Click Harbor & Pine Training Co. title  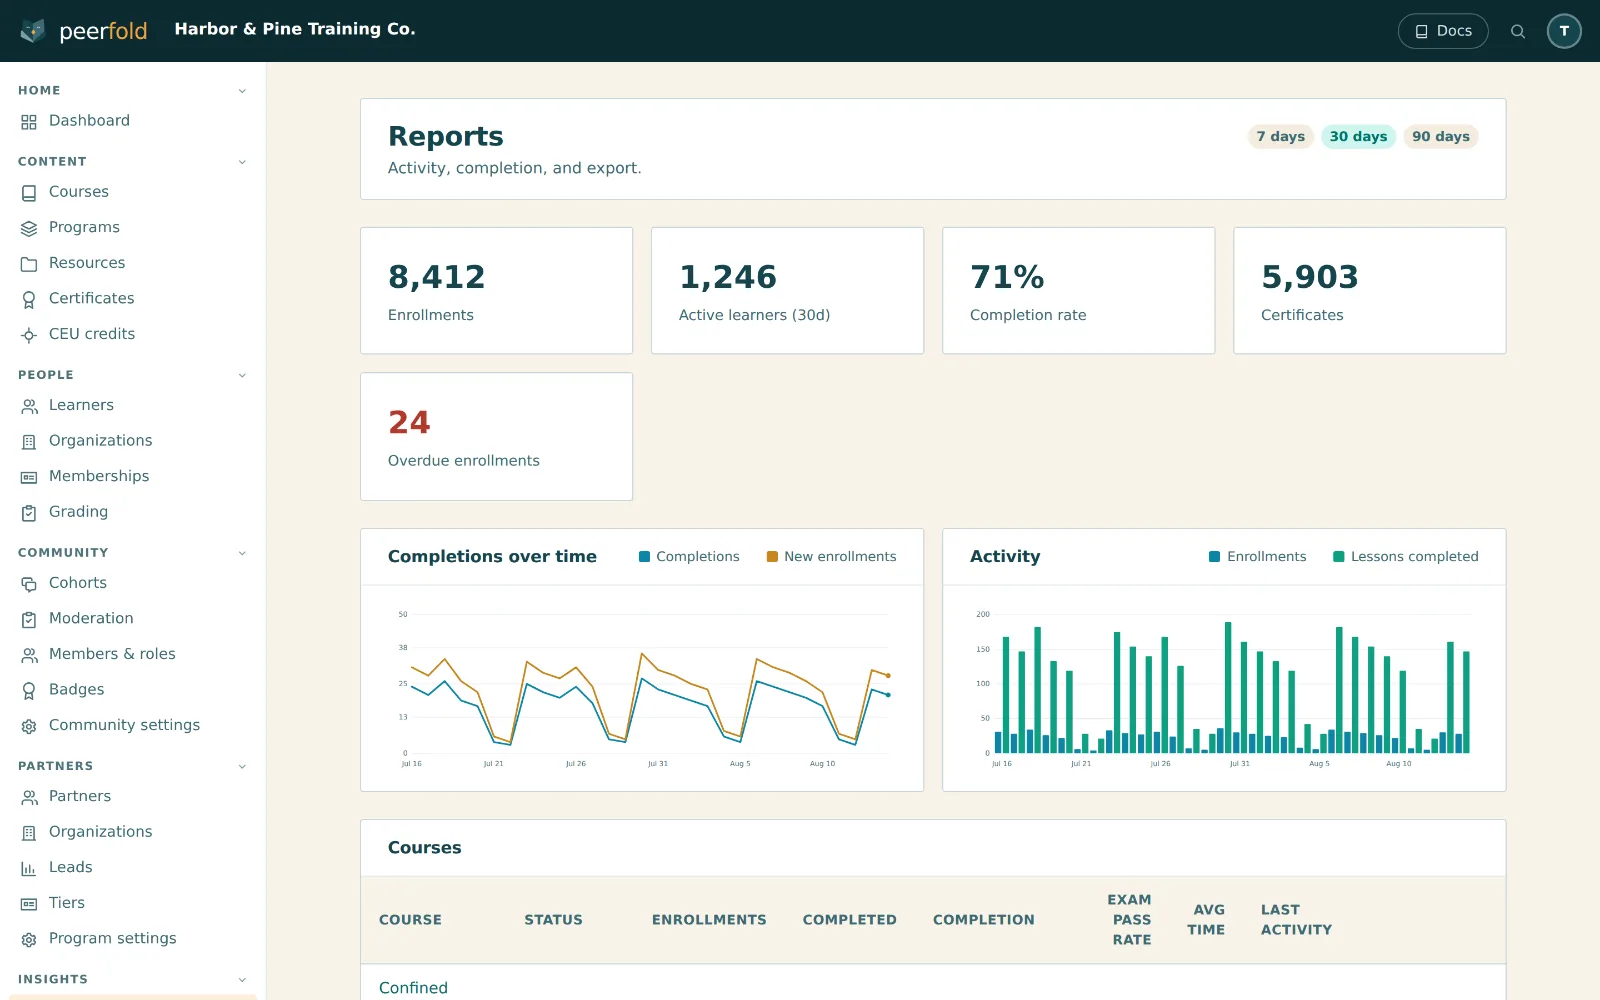295,29
